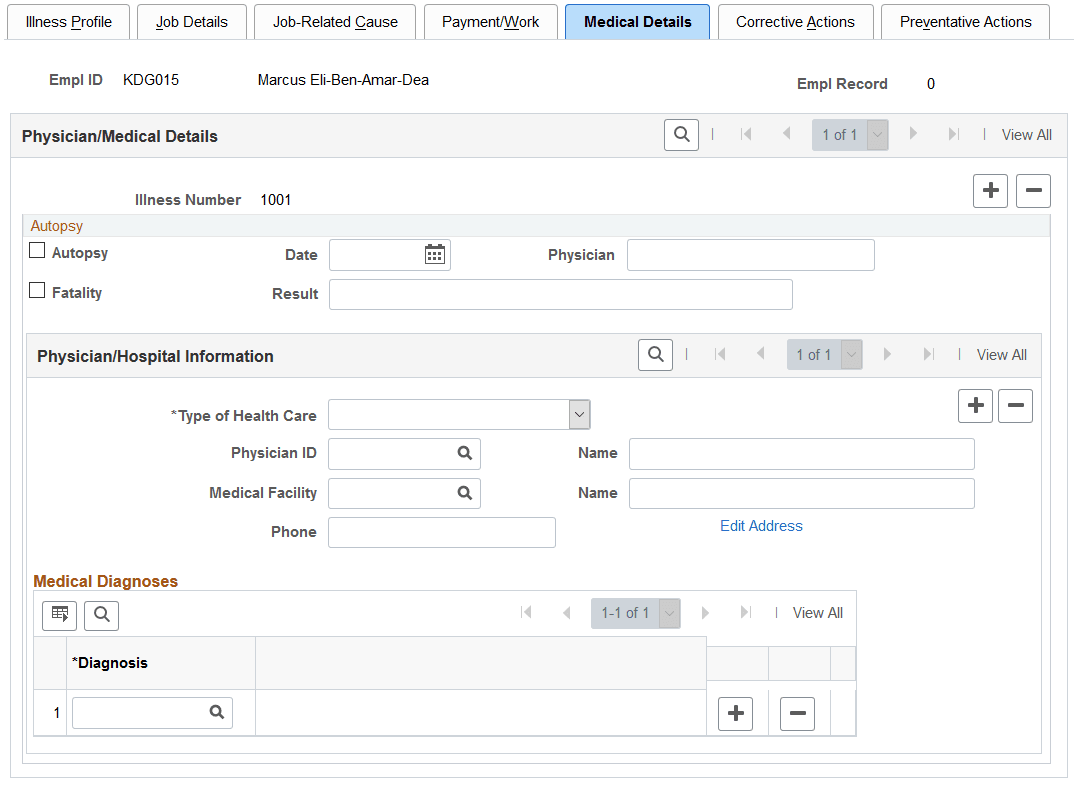Search within Physician/Medical Details section
Image resolution: width=1074 pixels, height=786 pixels.
[x=681, y=135]
